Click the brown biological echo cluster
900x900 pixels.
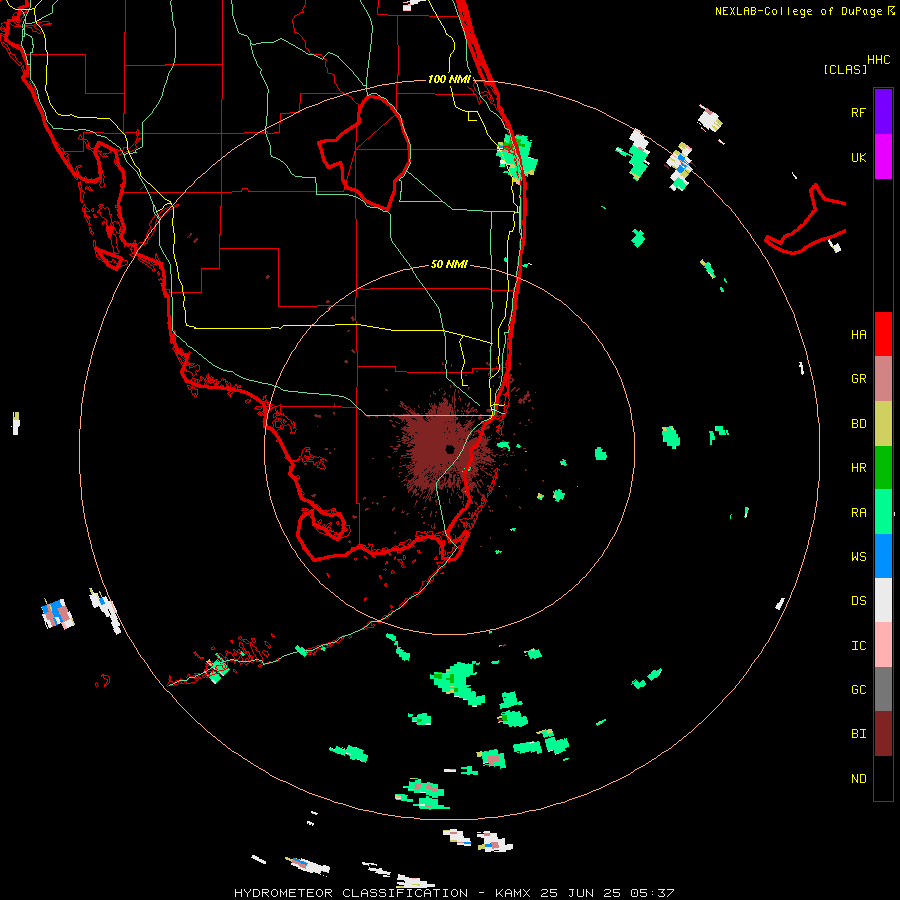click(448, 449)
